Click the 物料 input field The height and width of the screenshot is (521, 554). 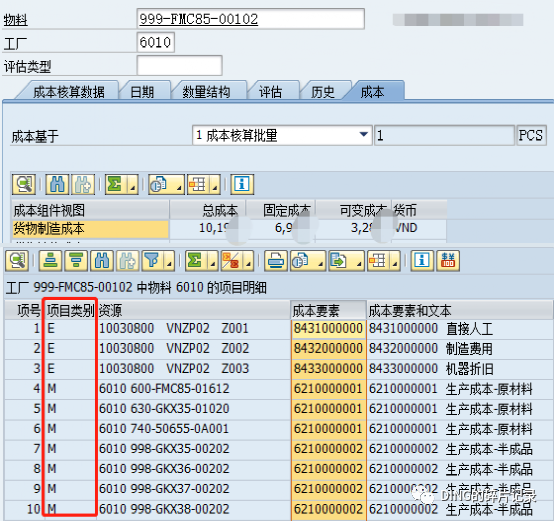[x=251, y=19]
